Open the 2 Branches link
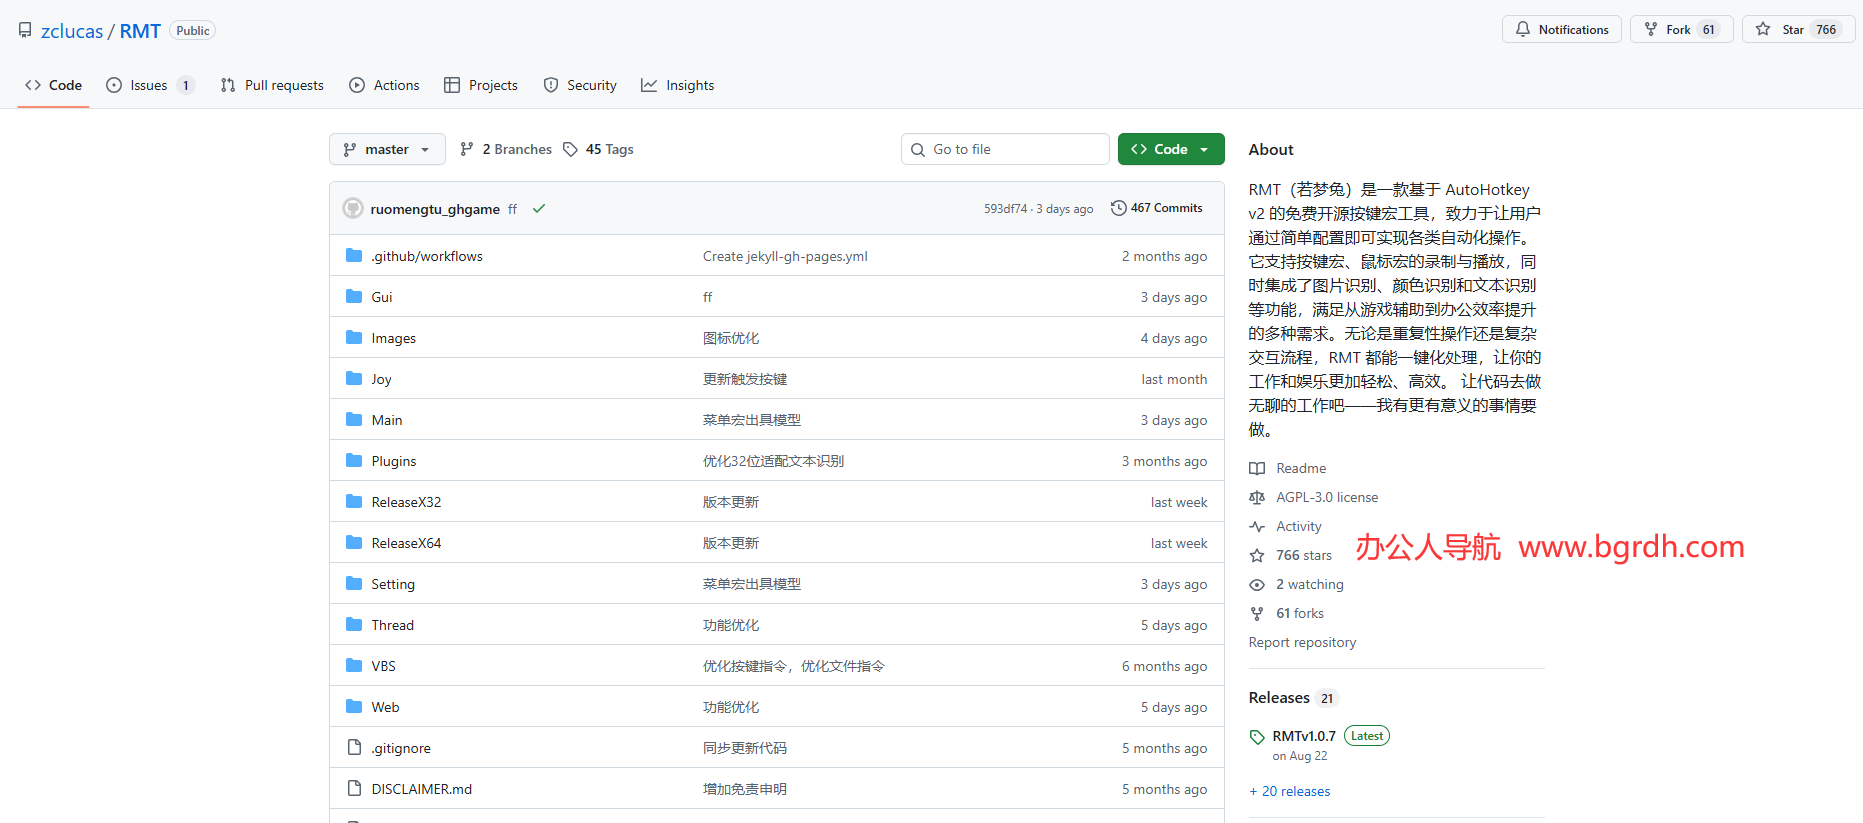 506,149
